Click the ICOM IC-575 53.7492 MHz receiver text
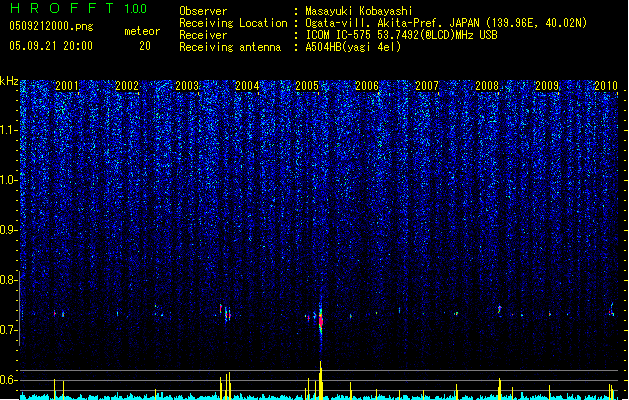The width and height of the screenshot is (629, 400). 402,35
